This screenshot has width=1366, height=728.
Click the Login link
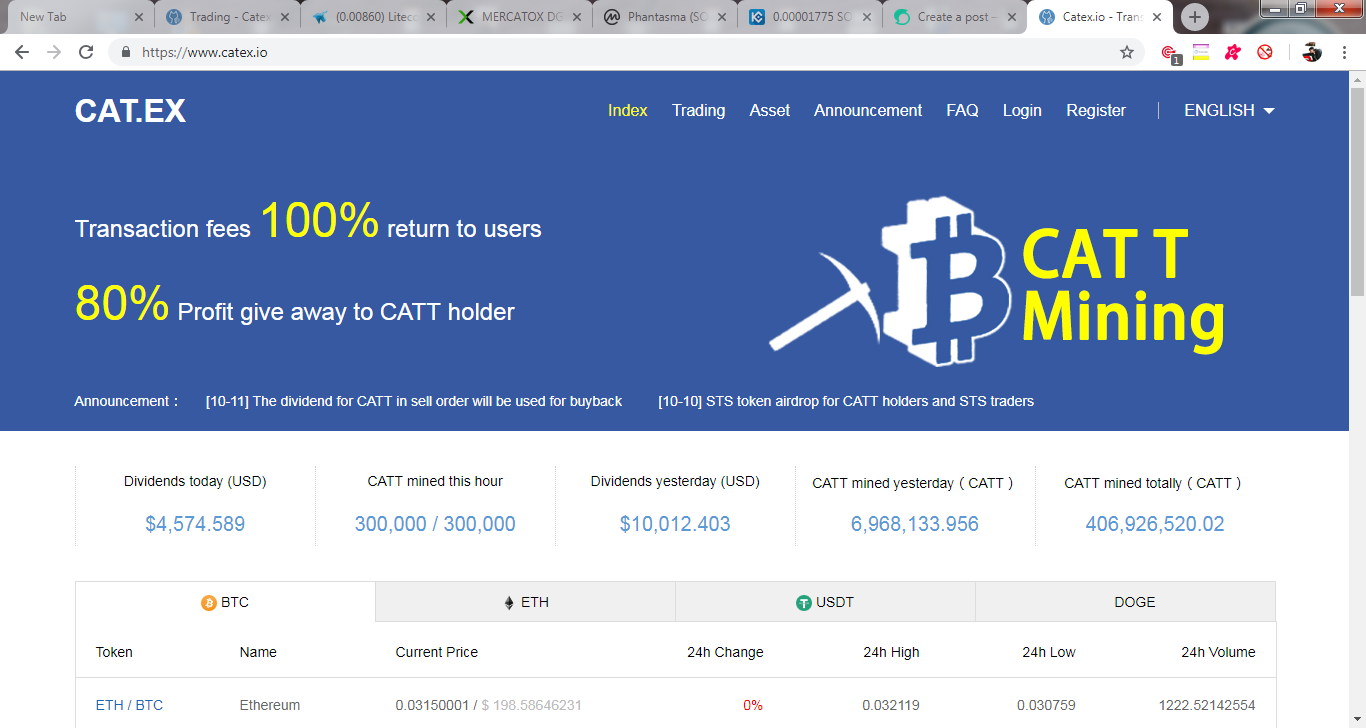click(1022, 111)
